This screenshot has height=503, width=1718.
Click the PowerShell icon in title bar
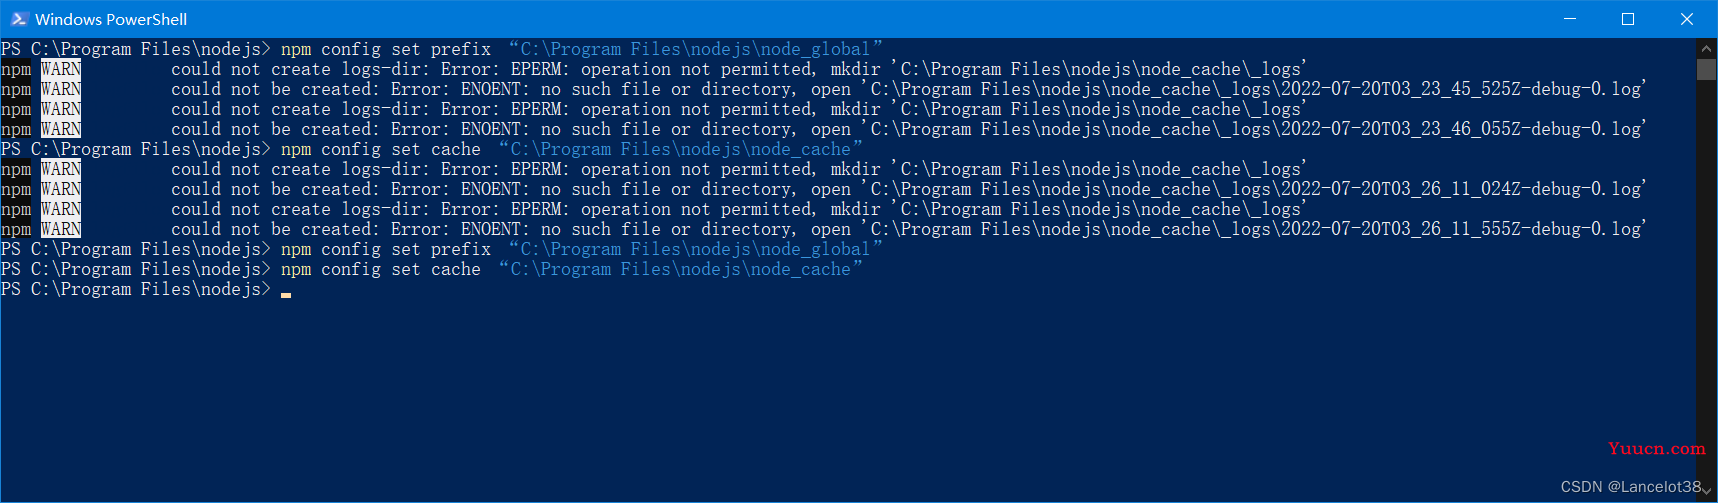click(19, 19)
